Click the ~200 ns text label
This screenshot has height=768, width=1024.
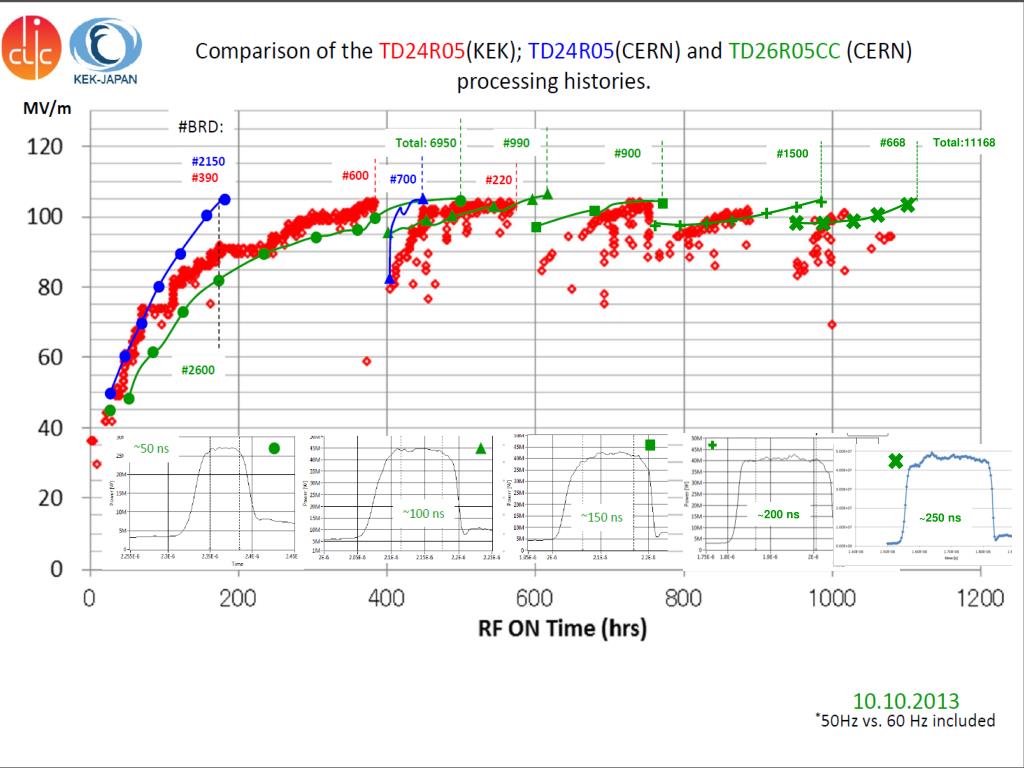pos(778,515)
